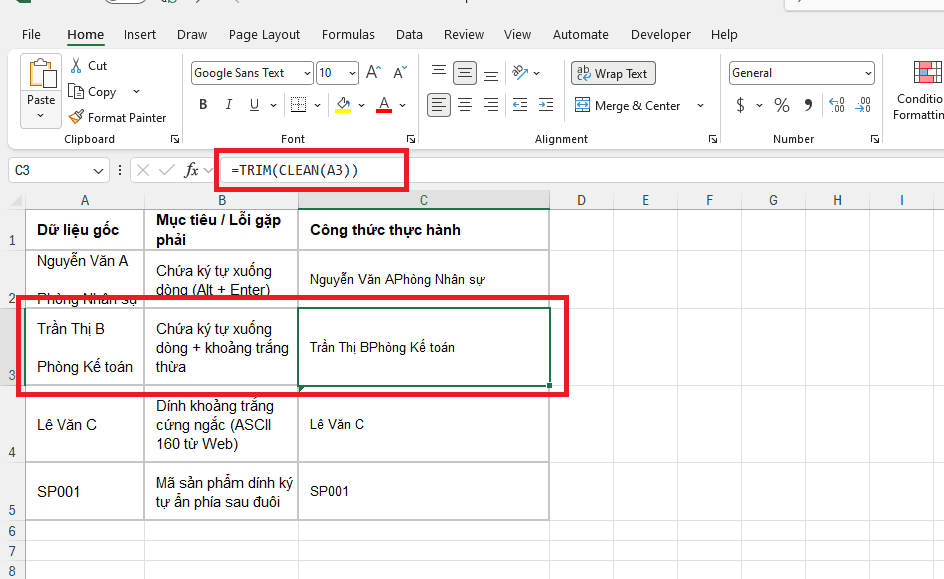Select cell A5 containing SP001
Viewport: 944px width, 579px height.
[x=85, y=492]
